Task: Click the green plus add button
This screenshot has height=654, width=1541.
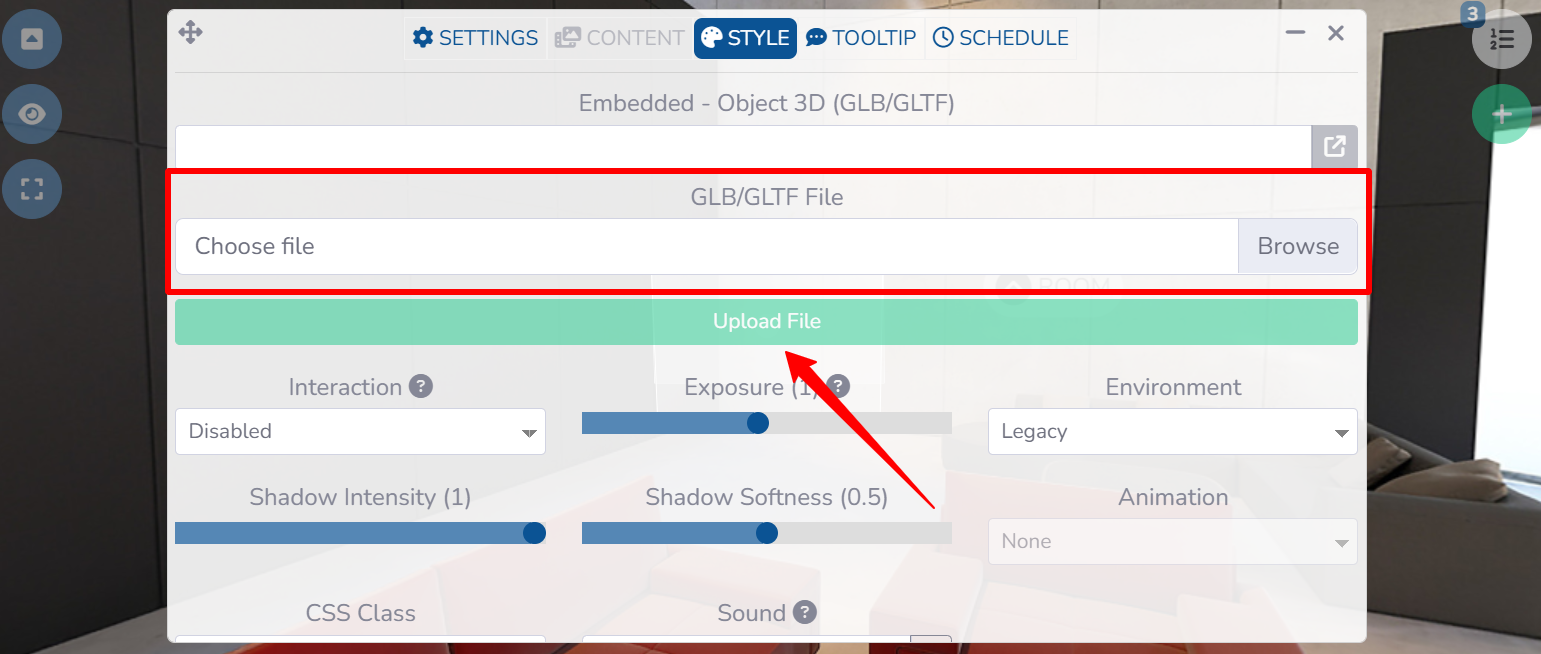Action: tap(1501, 115)
